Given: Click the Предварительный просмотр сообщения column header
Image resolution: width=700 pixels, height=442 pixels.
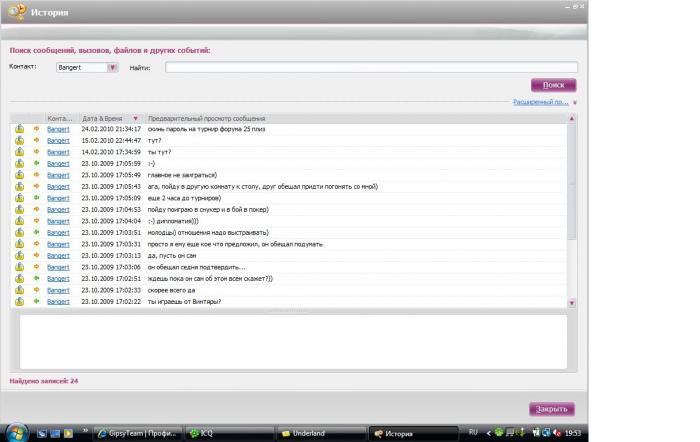Looking at the screenshot, I should point(207,119).
